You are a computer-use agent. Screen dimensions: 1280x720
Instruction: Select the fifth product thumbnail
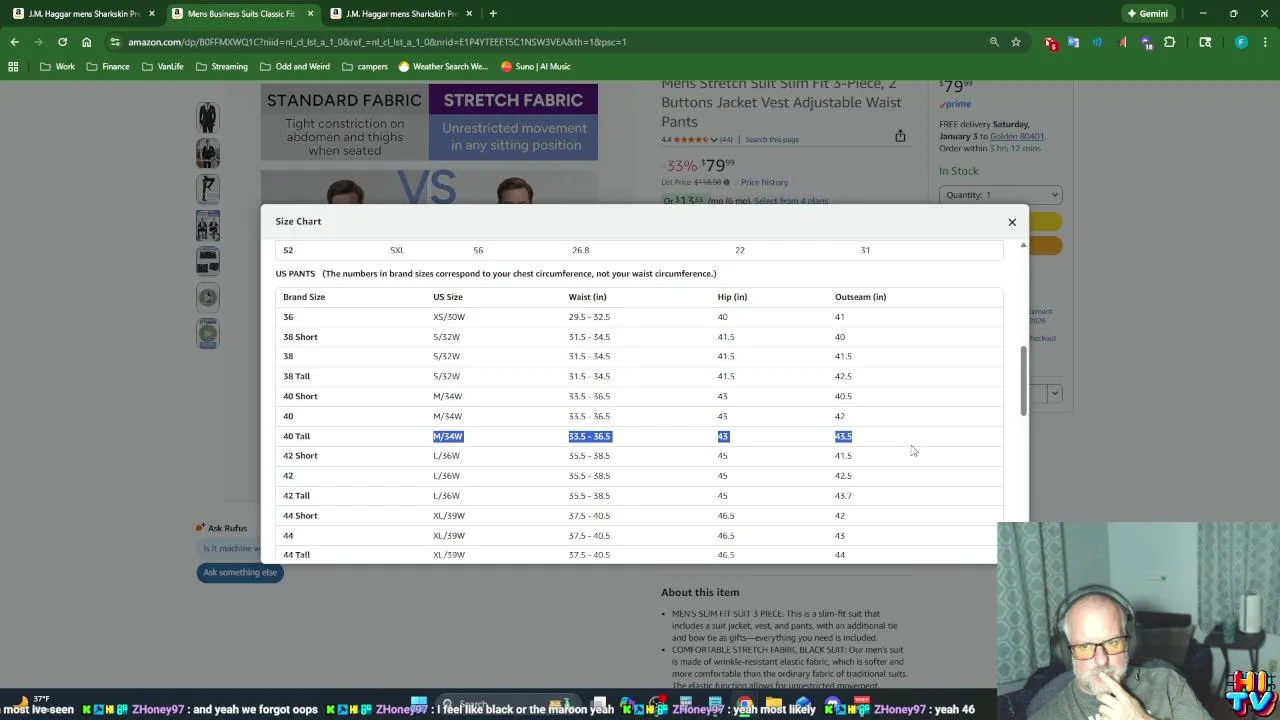[x=207, y=261]
